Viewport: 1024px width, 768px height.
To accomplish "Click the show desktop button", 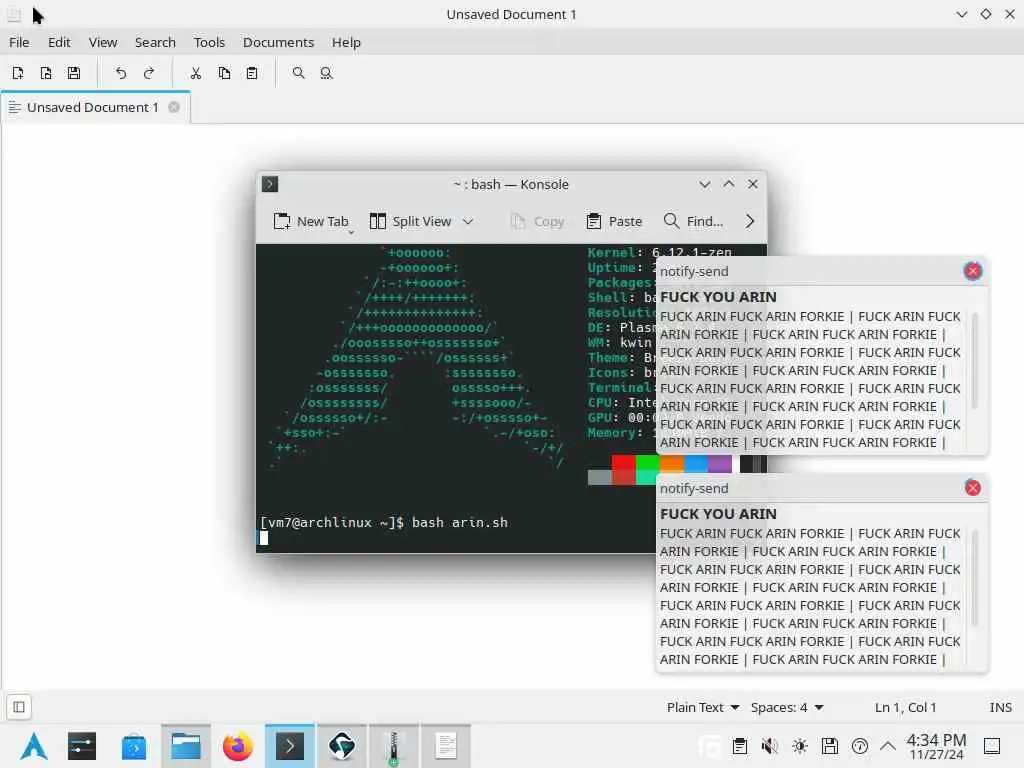I will point(992,746).
